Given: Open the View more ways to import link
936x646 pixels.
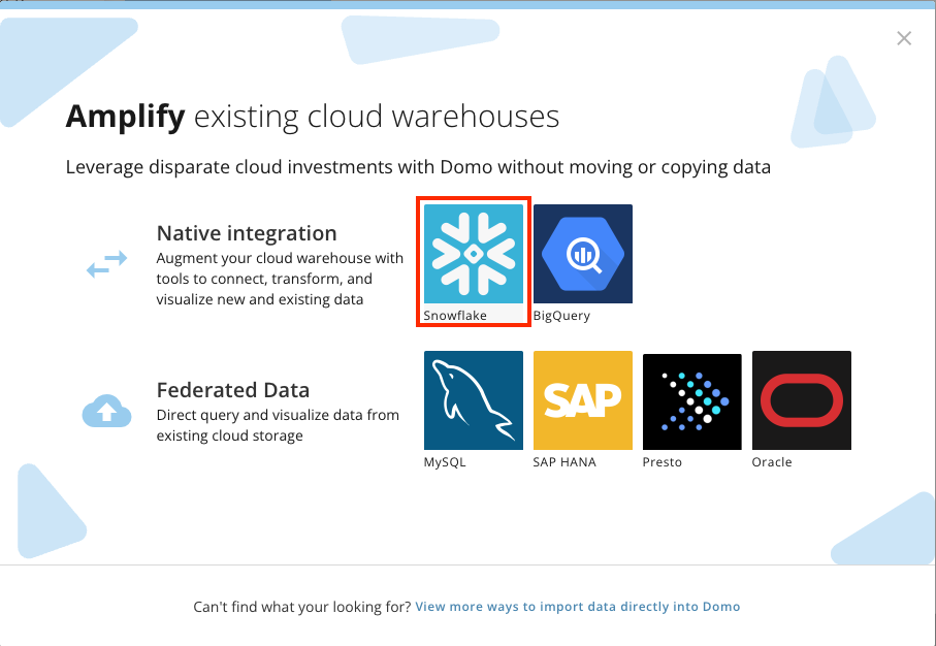Looking at the screenshot, I should (x=578, y=607).
